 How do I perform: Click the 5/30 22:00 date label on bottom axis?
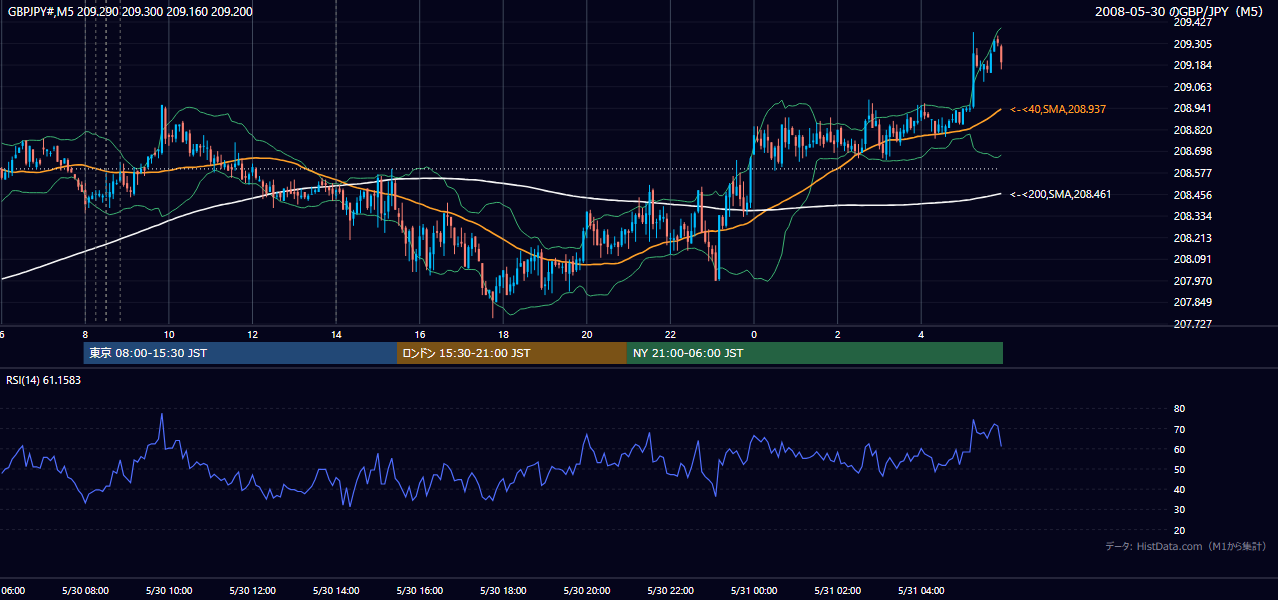[670, 591]
